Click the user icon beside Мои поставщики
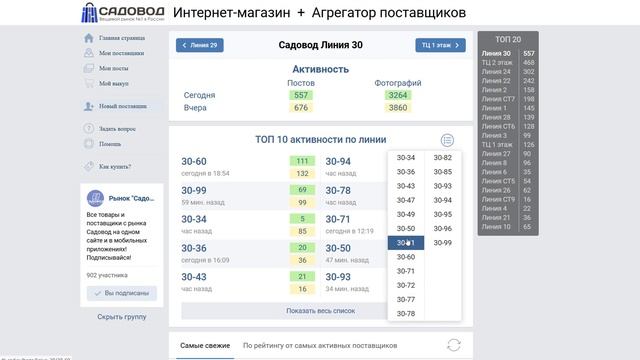640x360 pixels. pos(89,53)
